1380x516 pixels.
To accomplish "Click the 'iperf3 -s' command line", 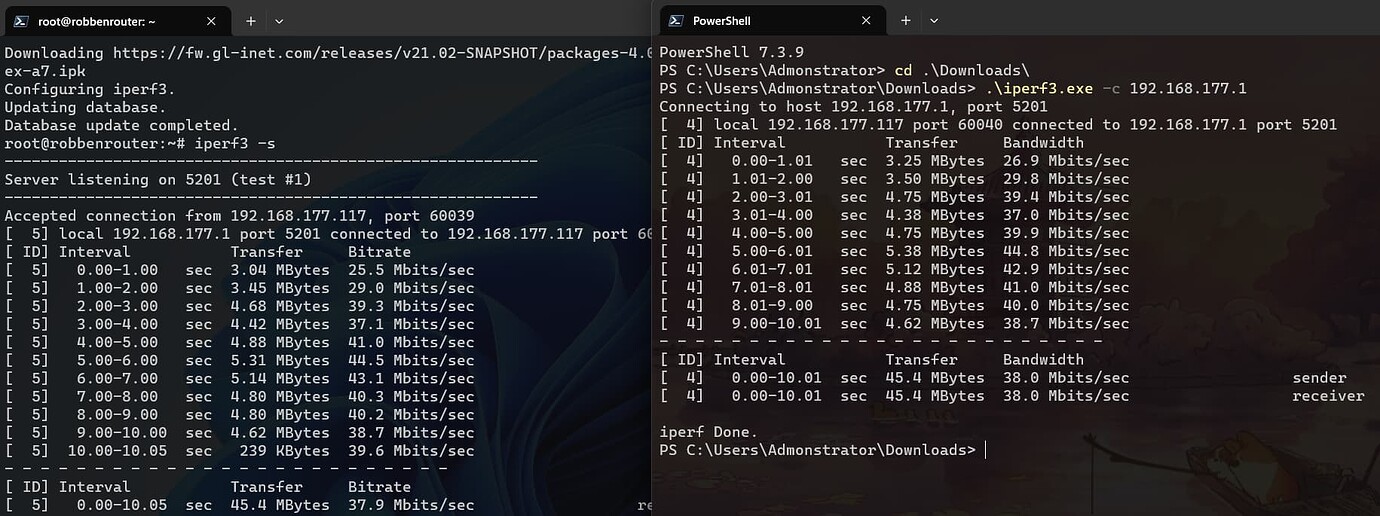I will coord(140,143).
